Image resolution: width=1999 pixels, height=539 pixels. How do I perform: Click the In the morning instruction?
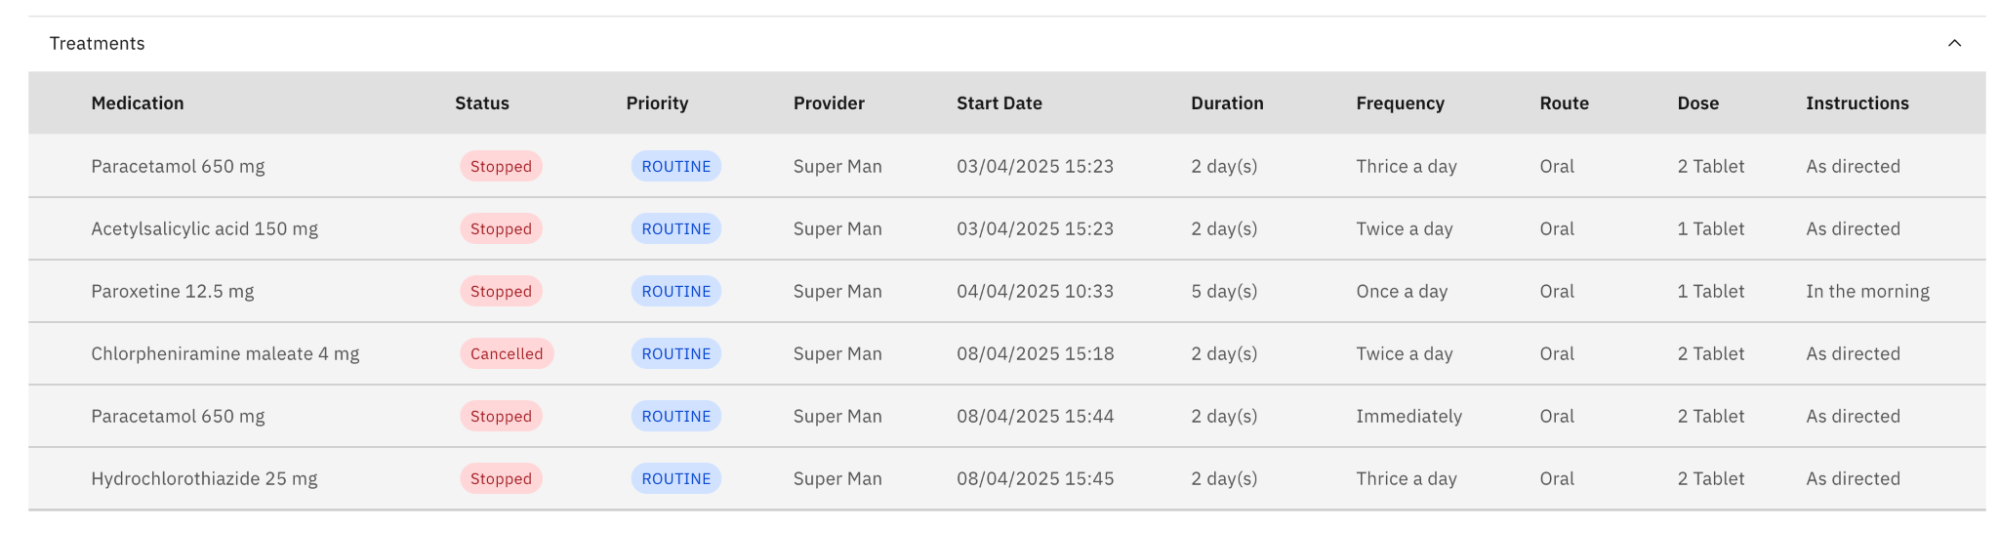[1867, 292]
